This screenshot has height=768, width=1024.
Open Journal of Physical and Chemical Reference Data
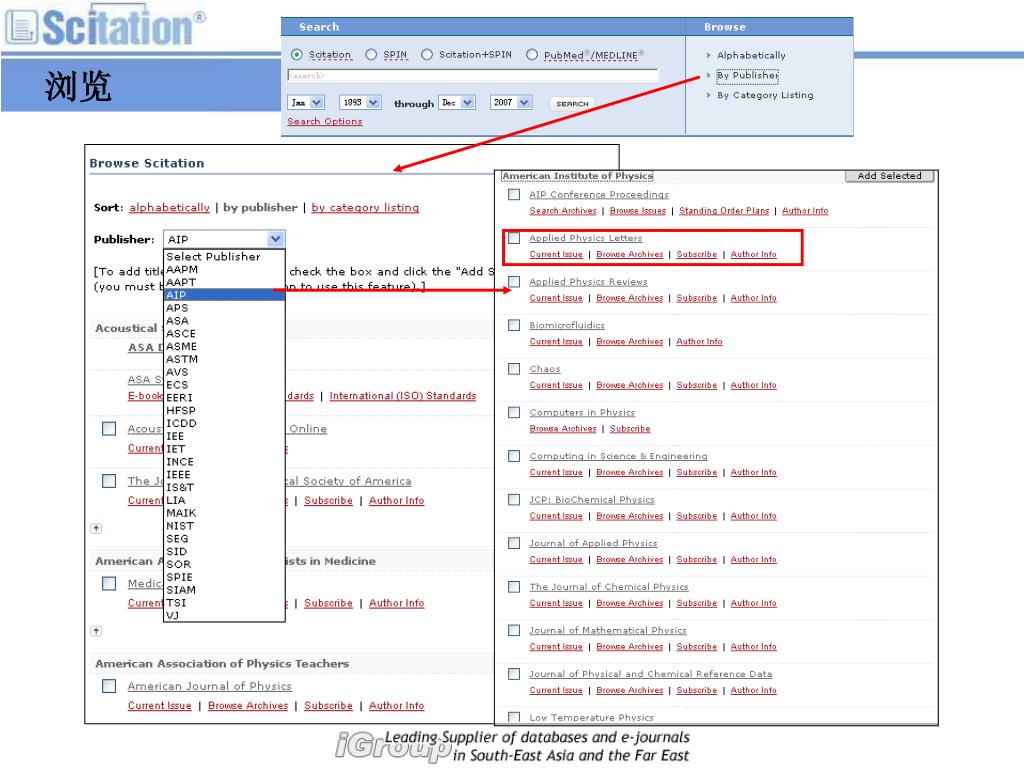click(x=650, y=674)
